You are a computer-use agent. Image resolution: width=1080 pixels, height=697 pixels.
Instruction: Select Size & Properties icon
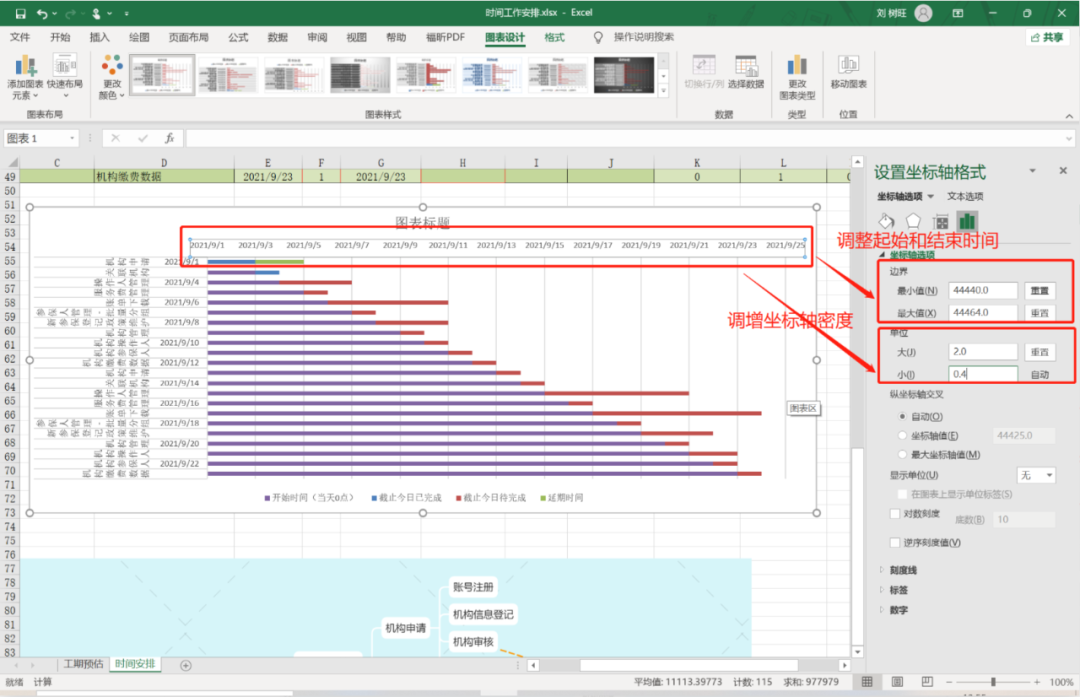(940, 221)
